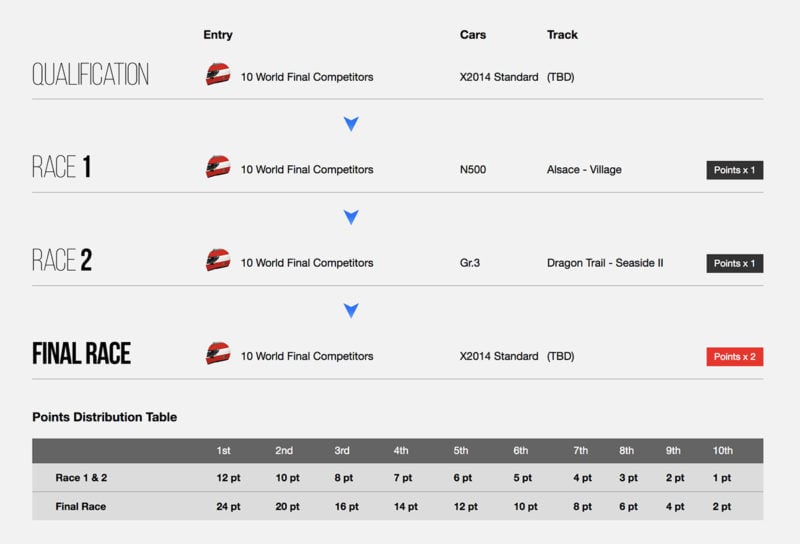Click blue arrow above Final Race section
The width and height of the screenshot is (800, 544).
pos(351,310)
